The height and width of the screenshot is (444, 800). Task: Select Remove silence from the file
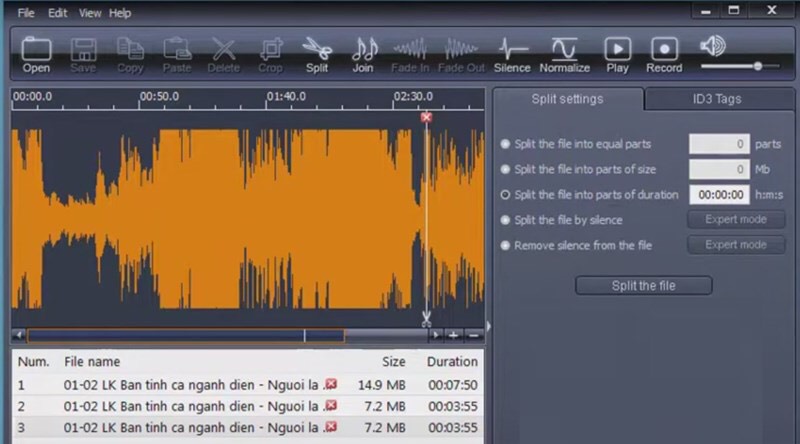505,245
